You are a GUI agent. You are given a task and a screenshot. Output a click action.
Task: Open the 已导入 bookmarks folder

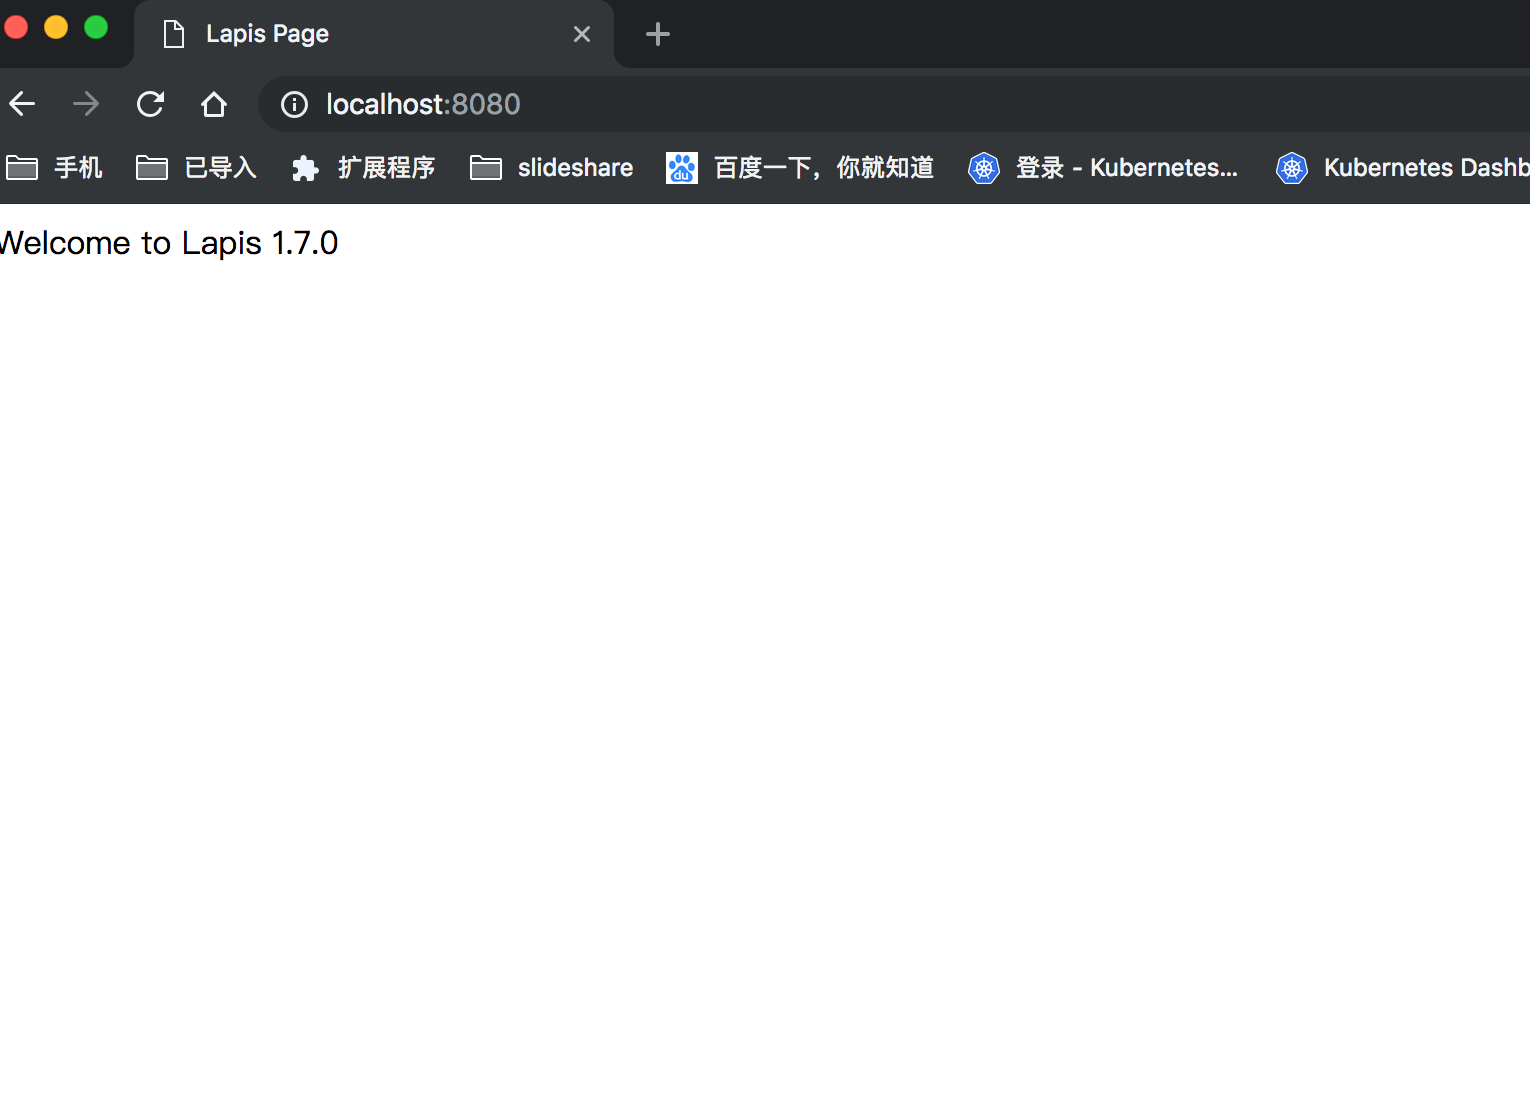point(197,167)
